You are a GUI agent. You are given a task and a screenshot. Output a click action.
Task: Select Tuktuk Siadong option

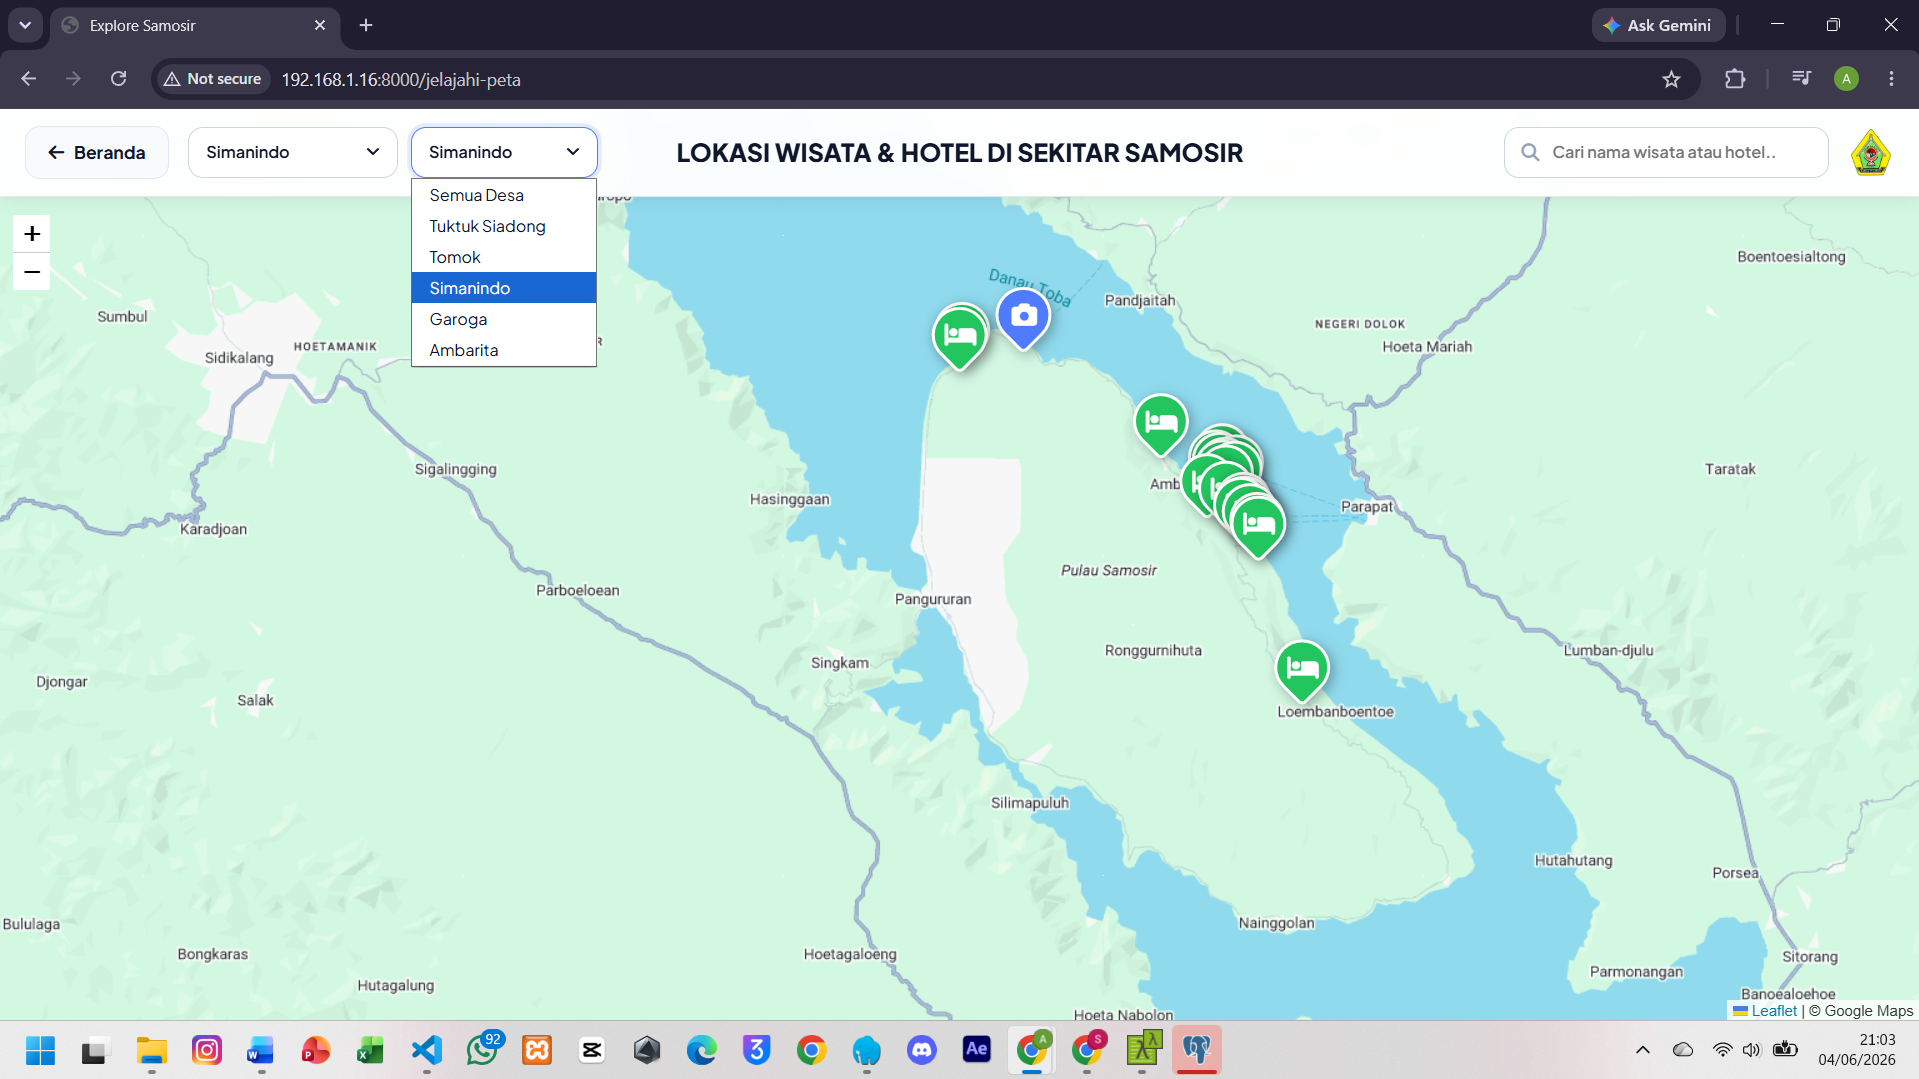[x=504, y=226]
